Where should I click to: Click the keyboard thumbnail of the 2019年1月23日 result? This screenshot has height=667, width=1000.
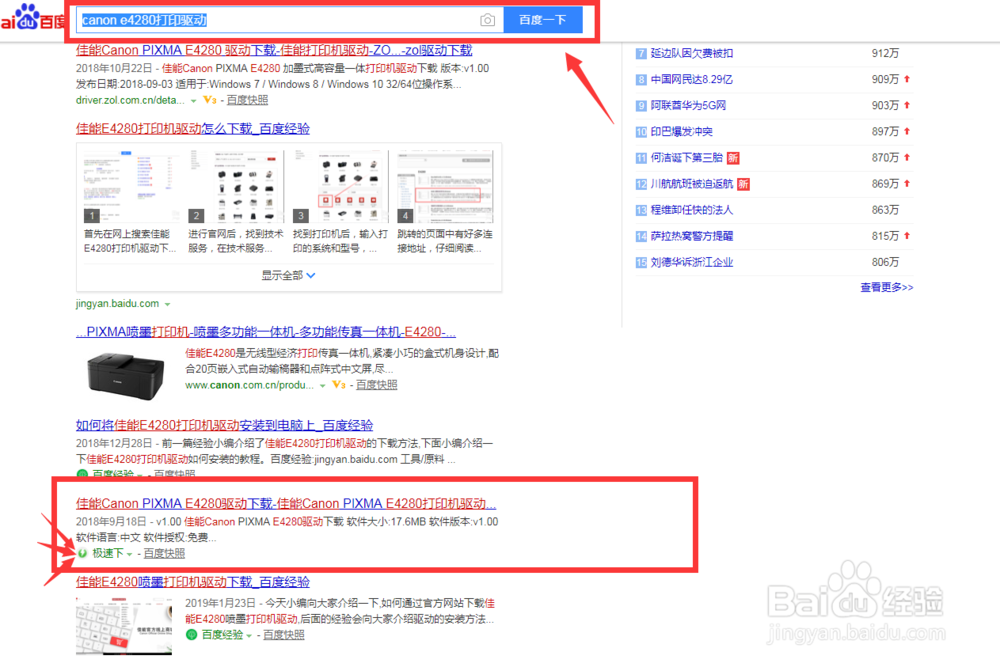pos(124,626)
